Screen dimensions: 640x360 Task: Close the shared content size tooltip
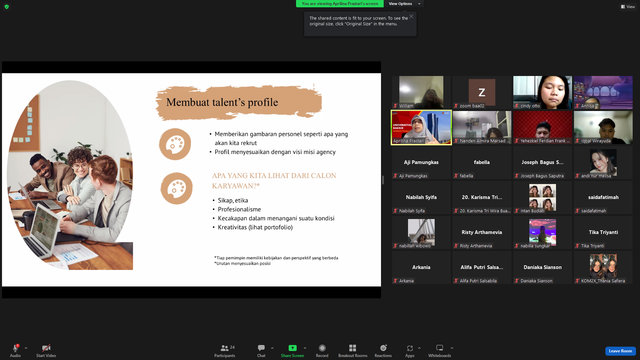click(x=411, y=16)
